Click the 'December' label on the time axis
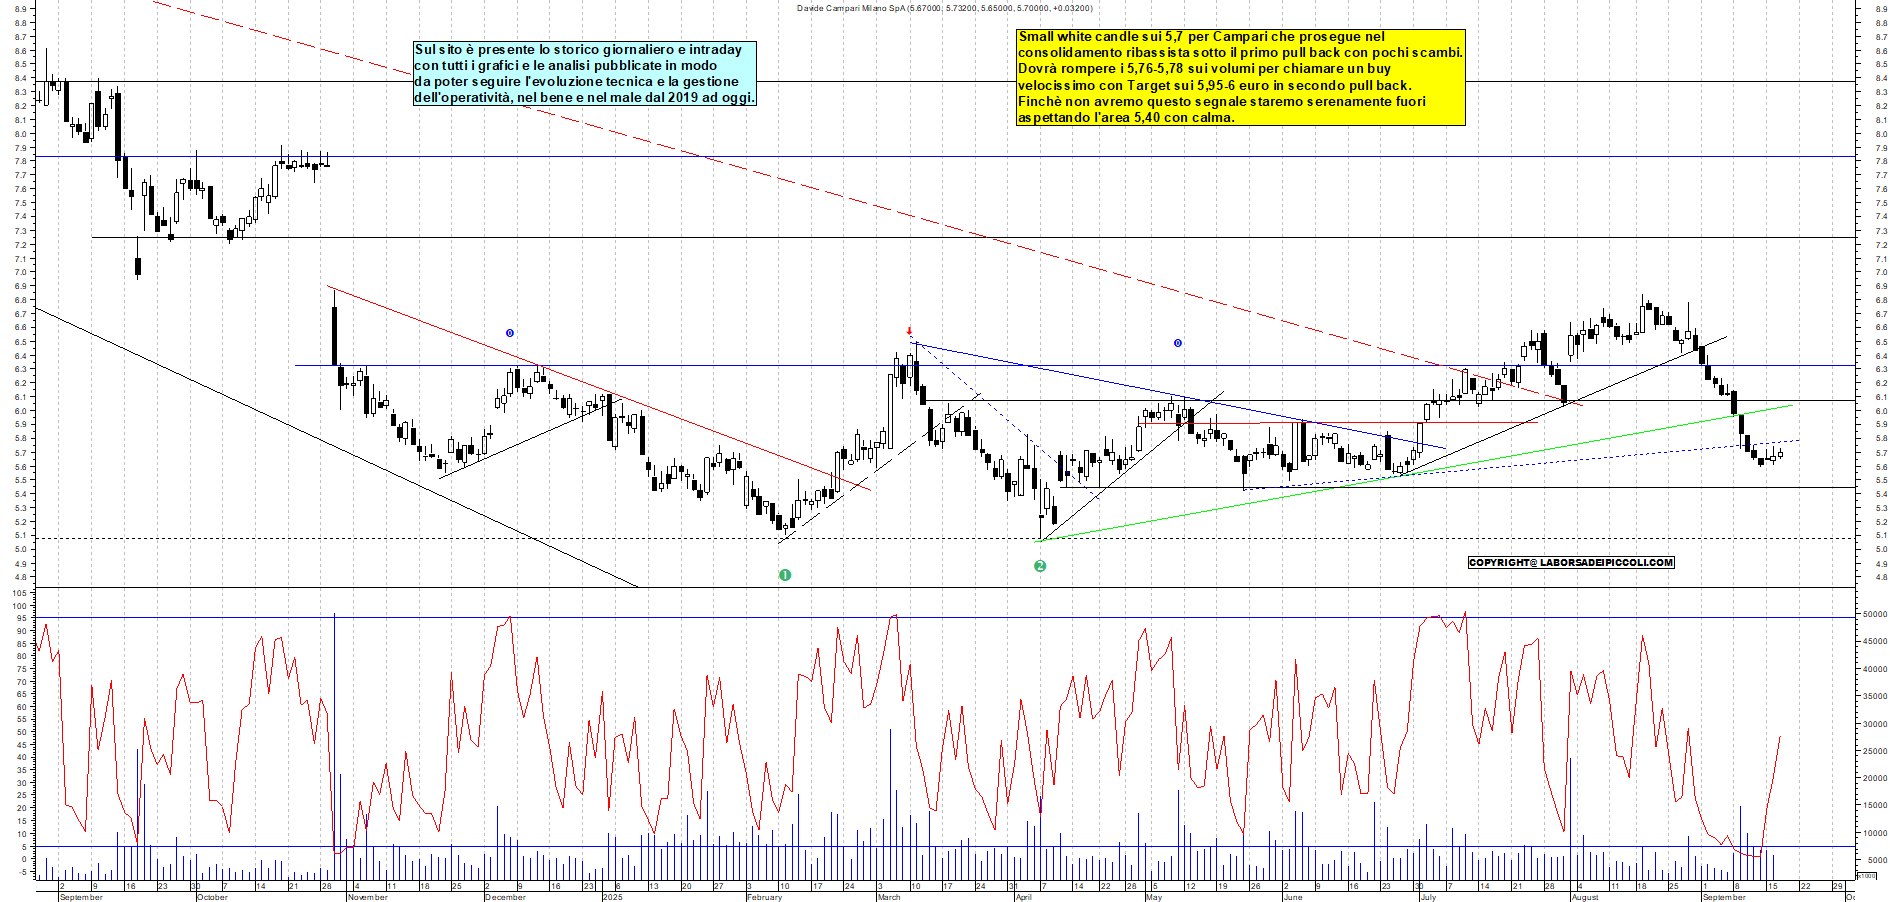Image resolution: width=1890 pixels, height=902 pixels. coord(505,897)
